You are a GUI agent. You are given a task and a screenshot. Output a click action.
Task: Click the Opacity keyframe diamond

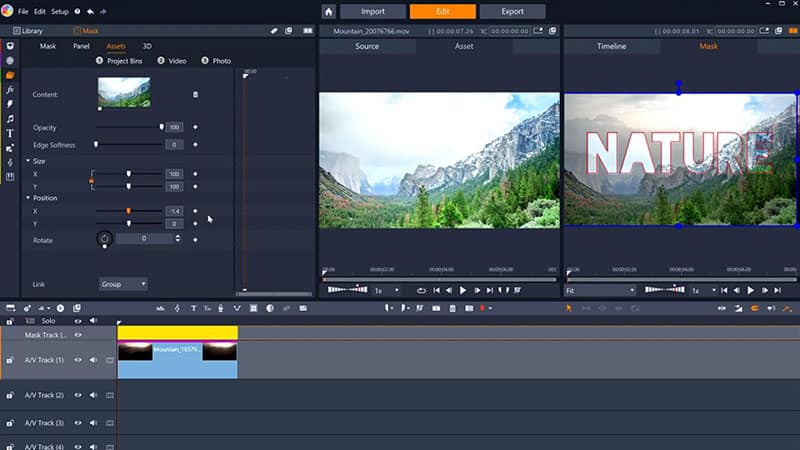pyautogui.click(x=195, y=127)
